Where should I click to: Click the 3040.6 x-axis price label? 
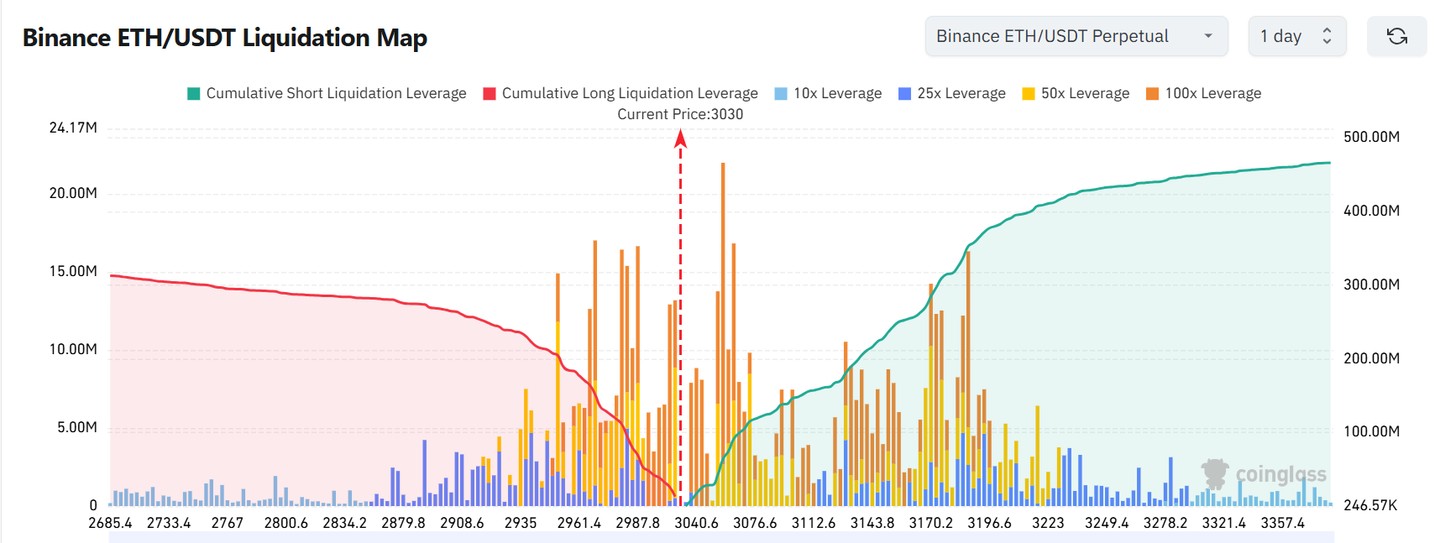pos(698,522)
